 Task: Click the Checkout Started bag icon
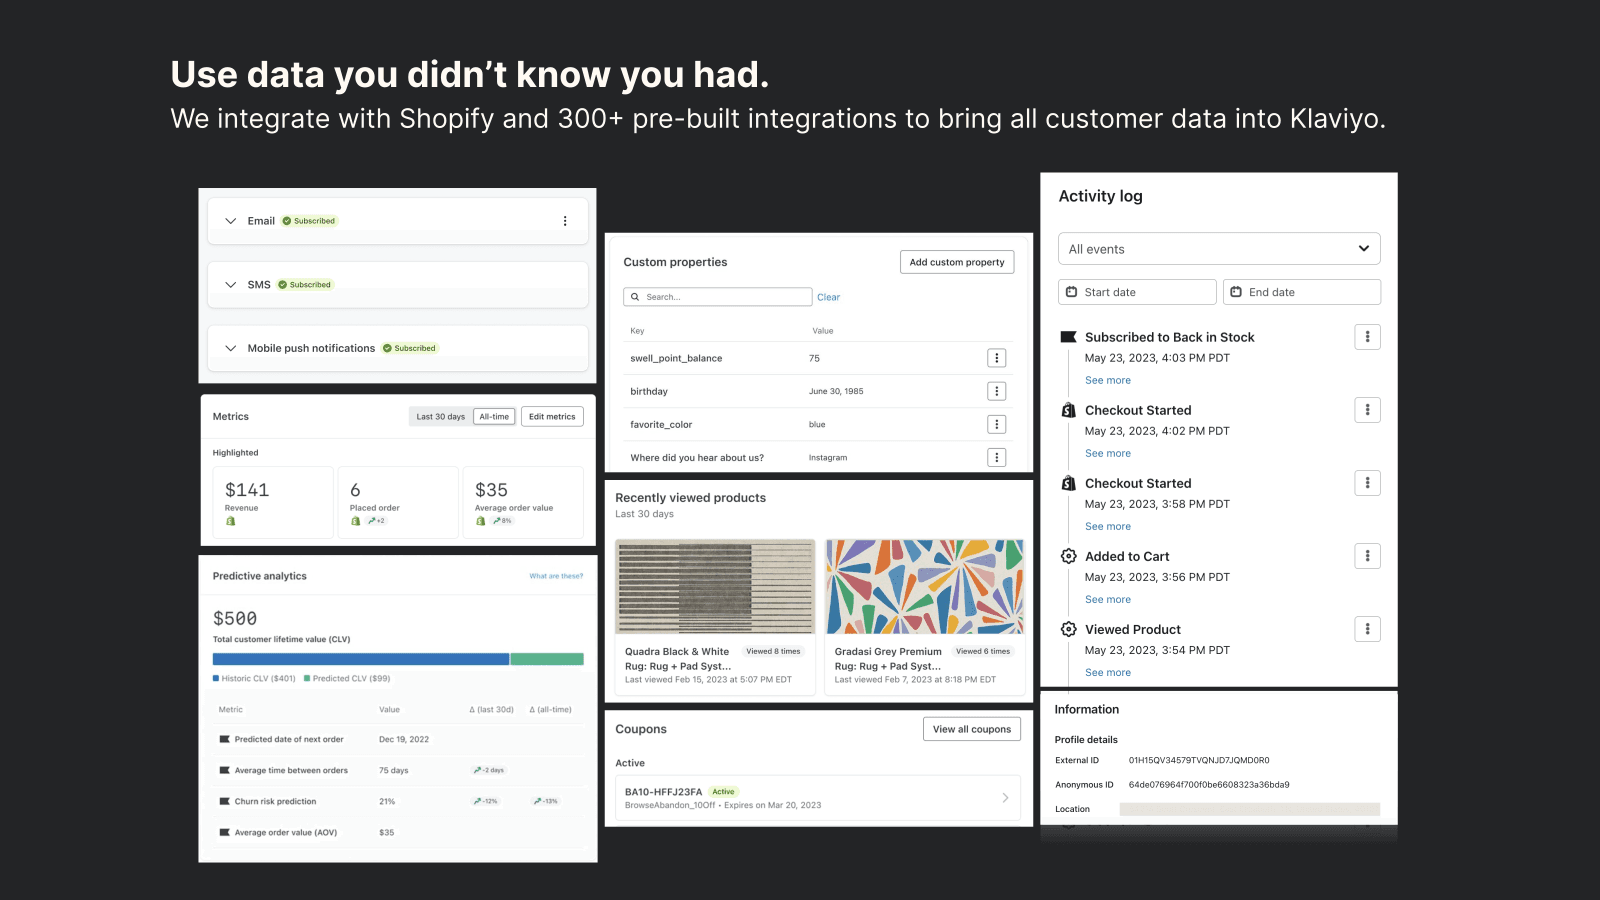(1068, 410)
